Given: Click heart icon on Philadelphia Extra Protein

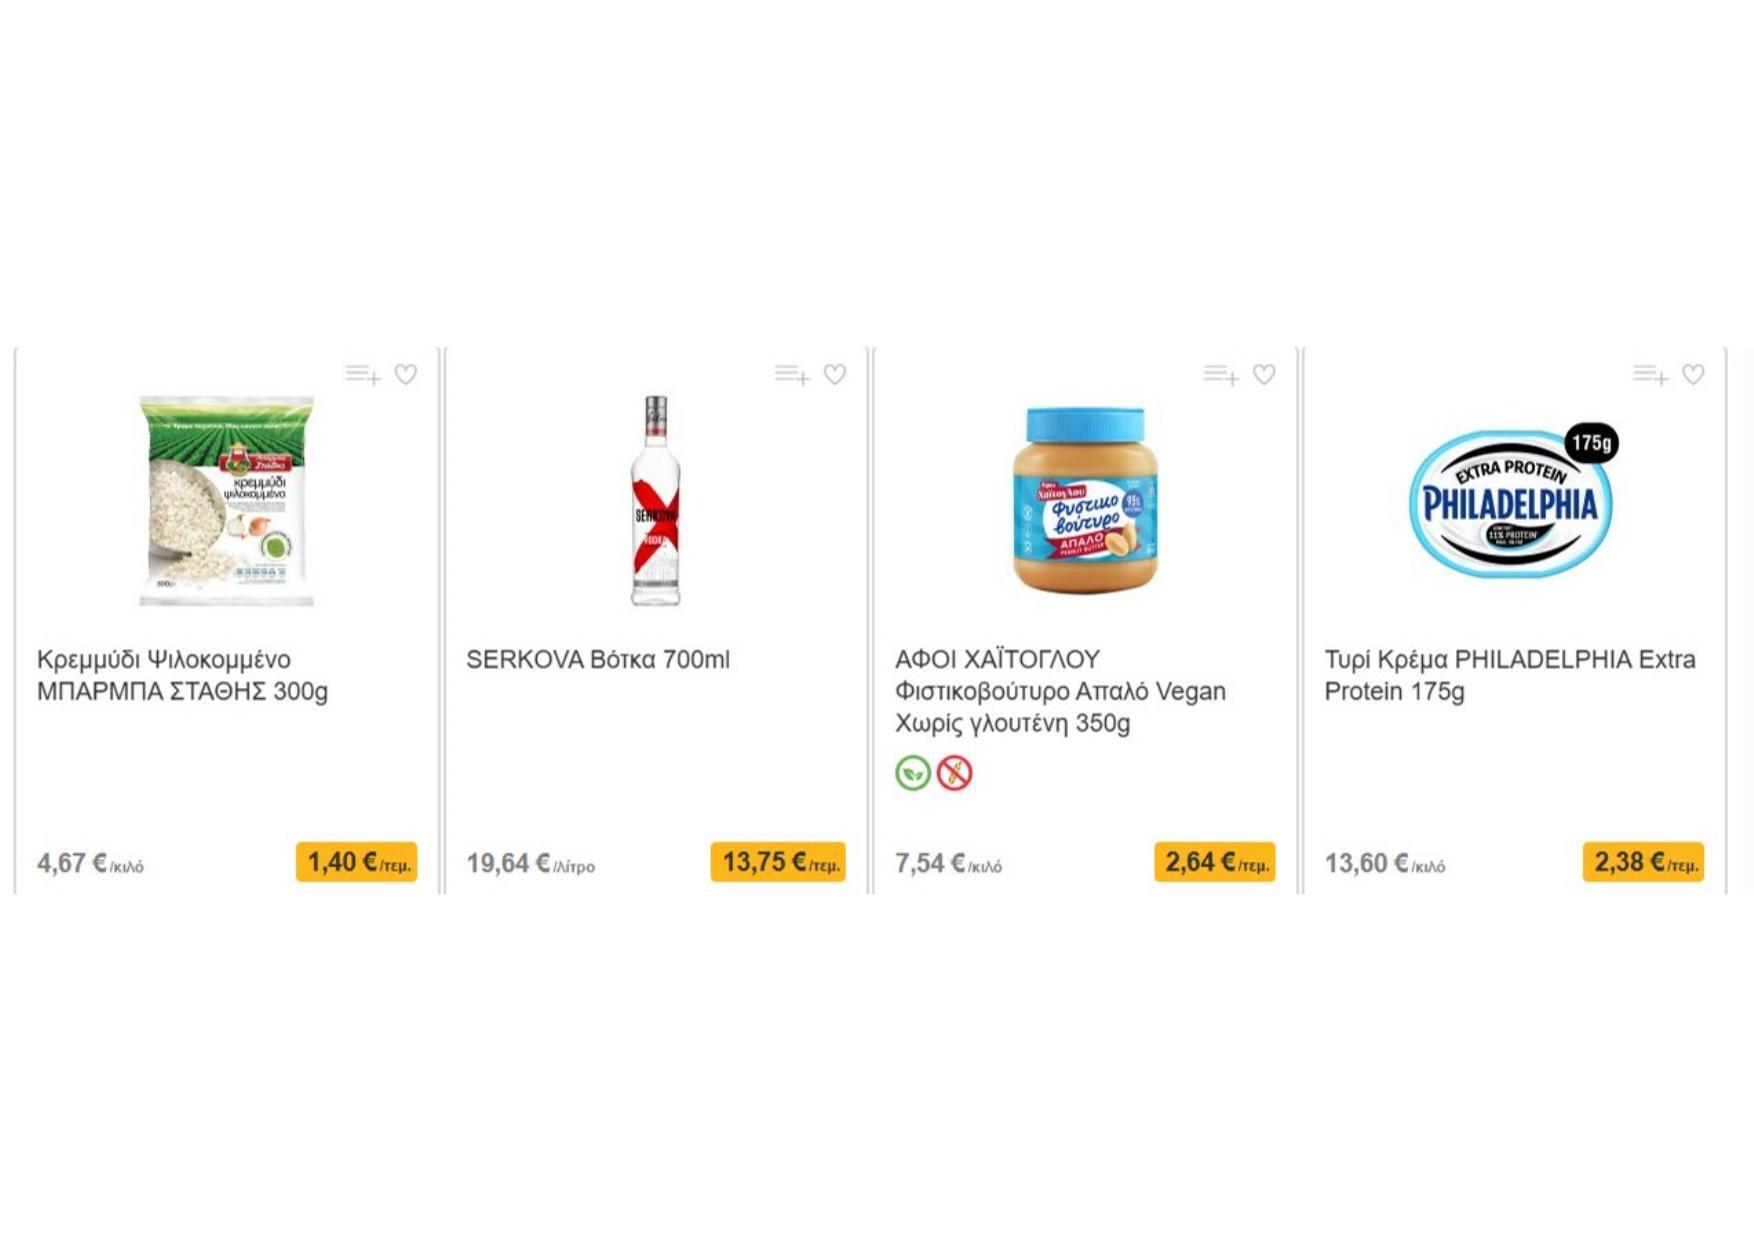Looking at the screenshot, I should (x=1693, y=374).
